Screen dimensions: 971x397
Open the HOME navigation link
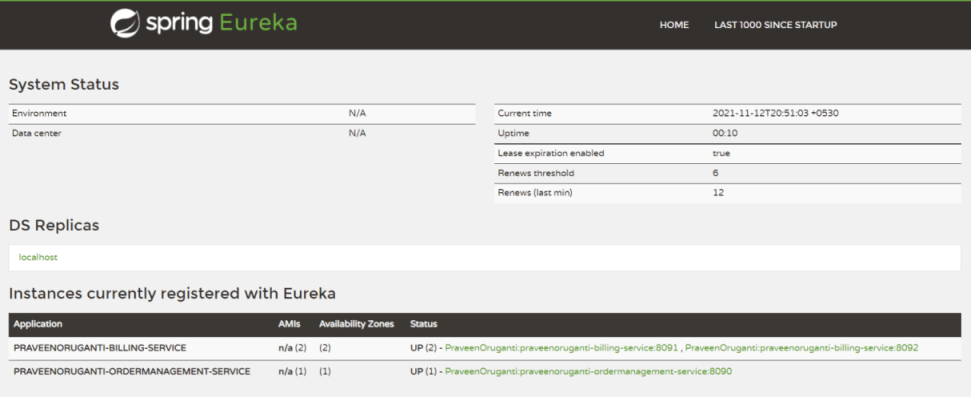pyautogui.click(x=674, y=25)
